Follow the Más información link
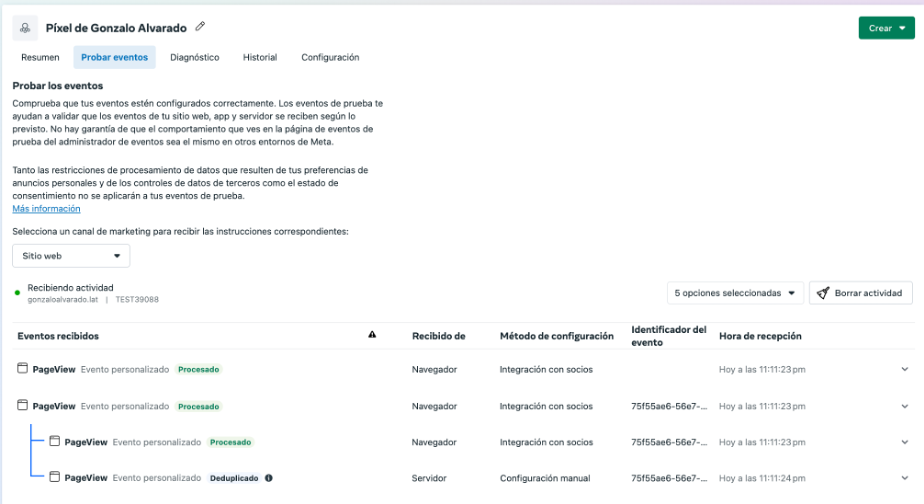 [46, 209]
